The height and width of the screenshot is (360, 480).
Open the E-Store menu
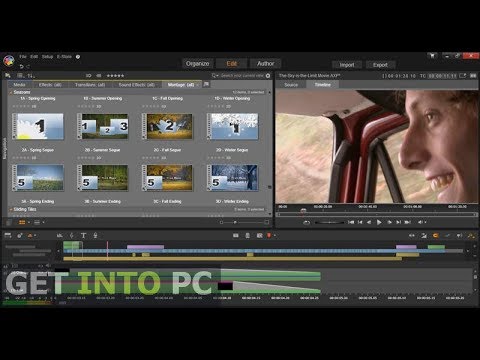(x=64, y=57)
